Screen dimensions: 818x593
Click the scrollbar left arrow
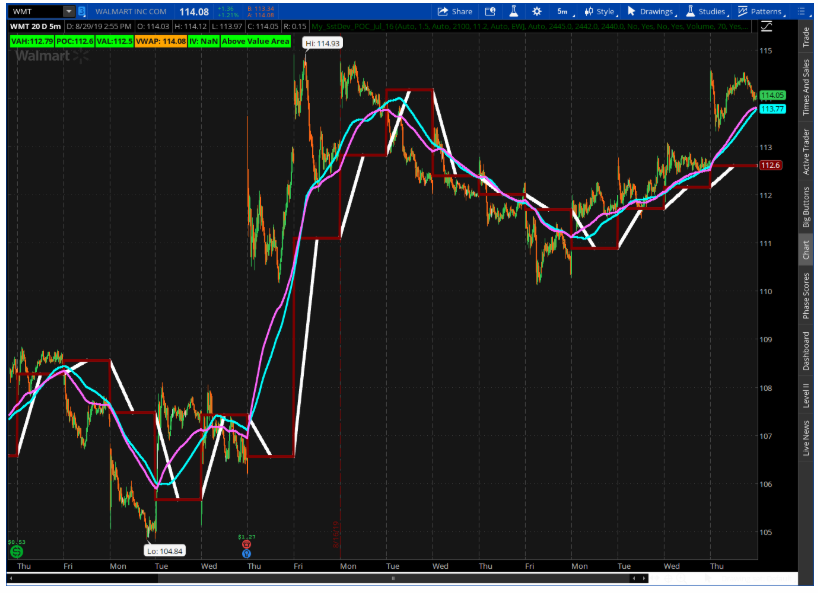(x=11, y=578)
